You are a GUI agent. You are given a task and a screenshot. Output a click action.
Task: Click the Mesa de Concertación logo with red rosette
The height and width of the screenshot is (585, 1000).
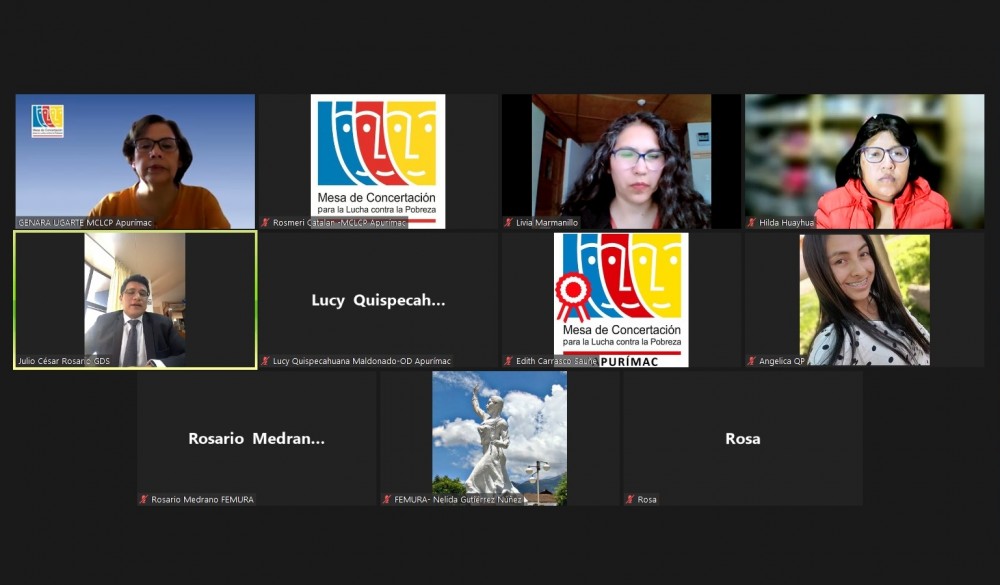tap(621, 298)
